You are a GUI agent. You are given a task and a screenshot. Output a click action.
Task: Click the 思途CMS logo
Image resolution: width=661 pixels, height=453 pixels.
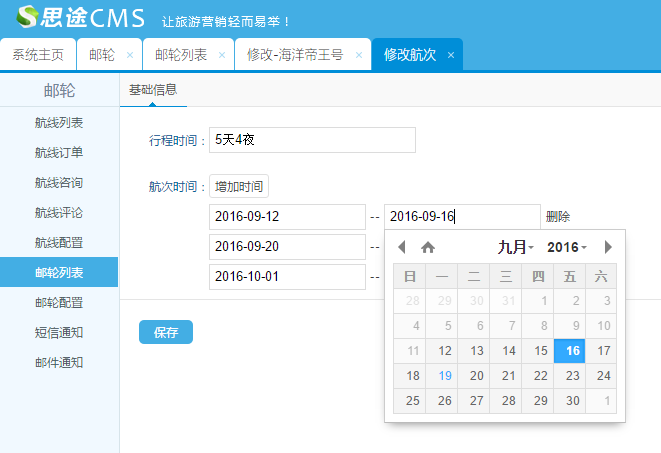coord(81,18)
